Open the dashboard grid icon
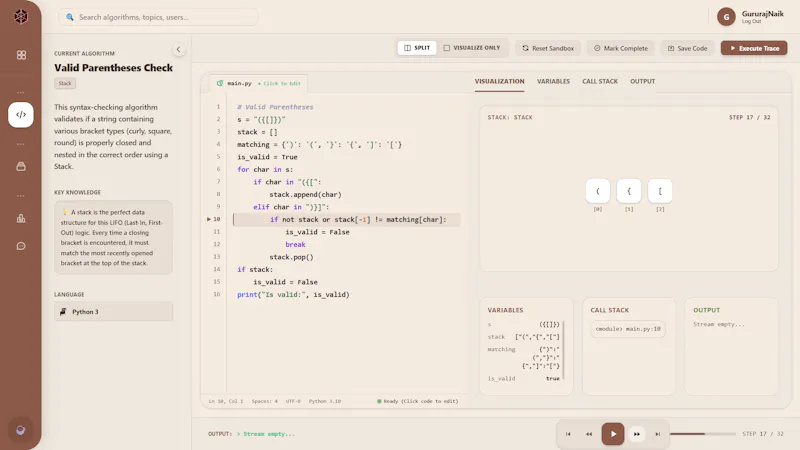Image resolution: width=800 pixels, height=450 pixels. click(21, 55)
